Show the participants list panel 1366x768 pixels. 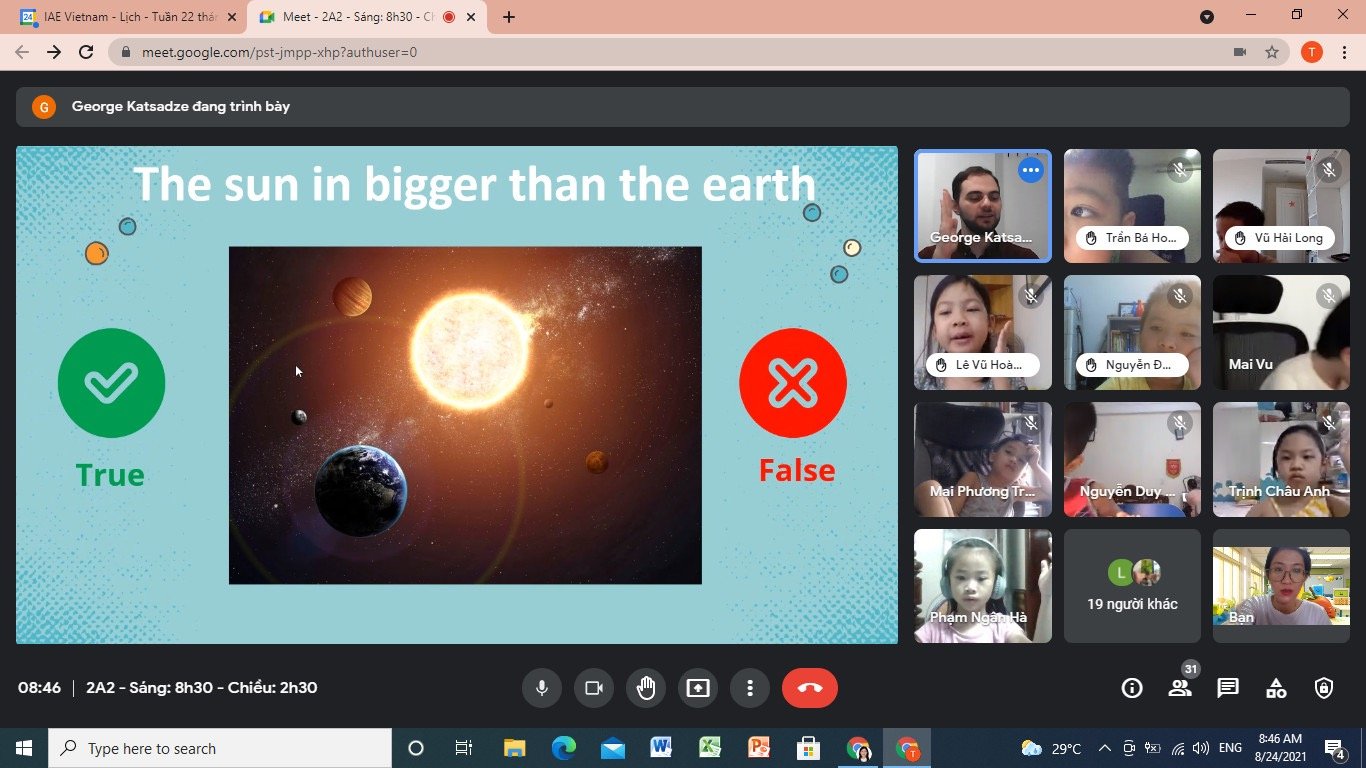(x=1180, y=688)
